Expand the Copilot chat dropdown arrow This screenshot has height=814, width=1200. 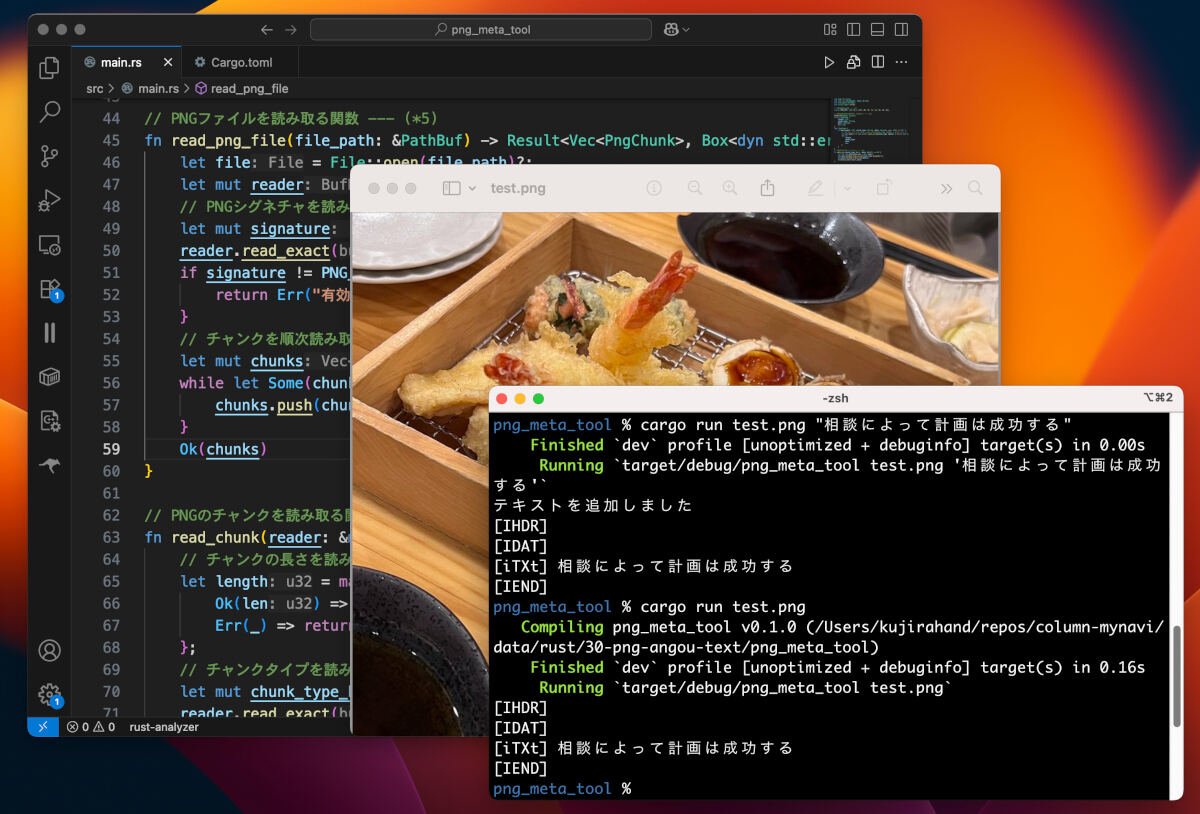pos(686,30)
